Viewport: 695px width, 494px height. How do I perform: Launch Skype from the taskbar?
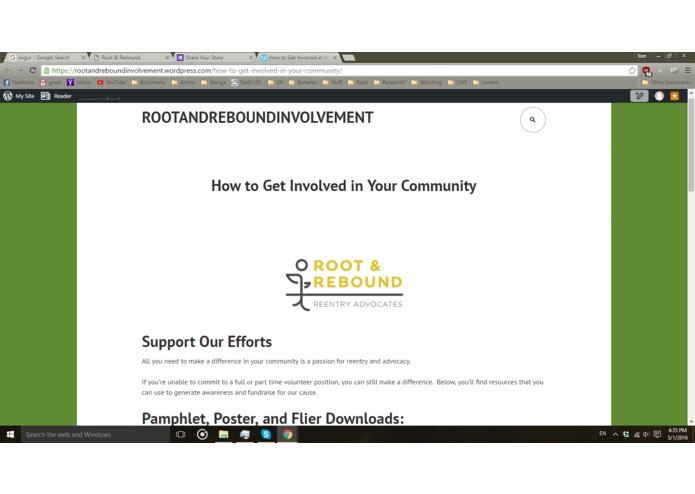point(266,435)
